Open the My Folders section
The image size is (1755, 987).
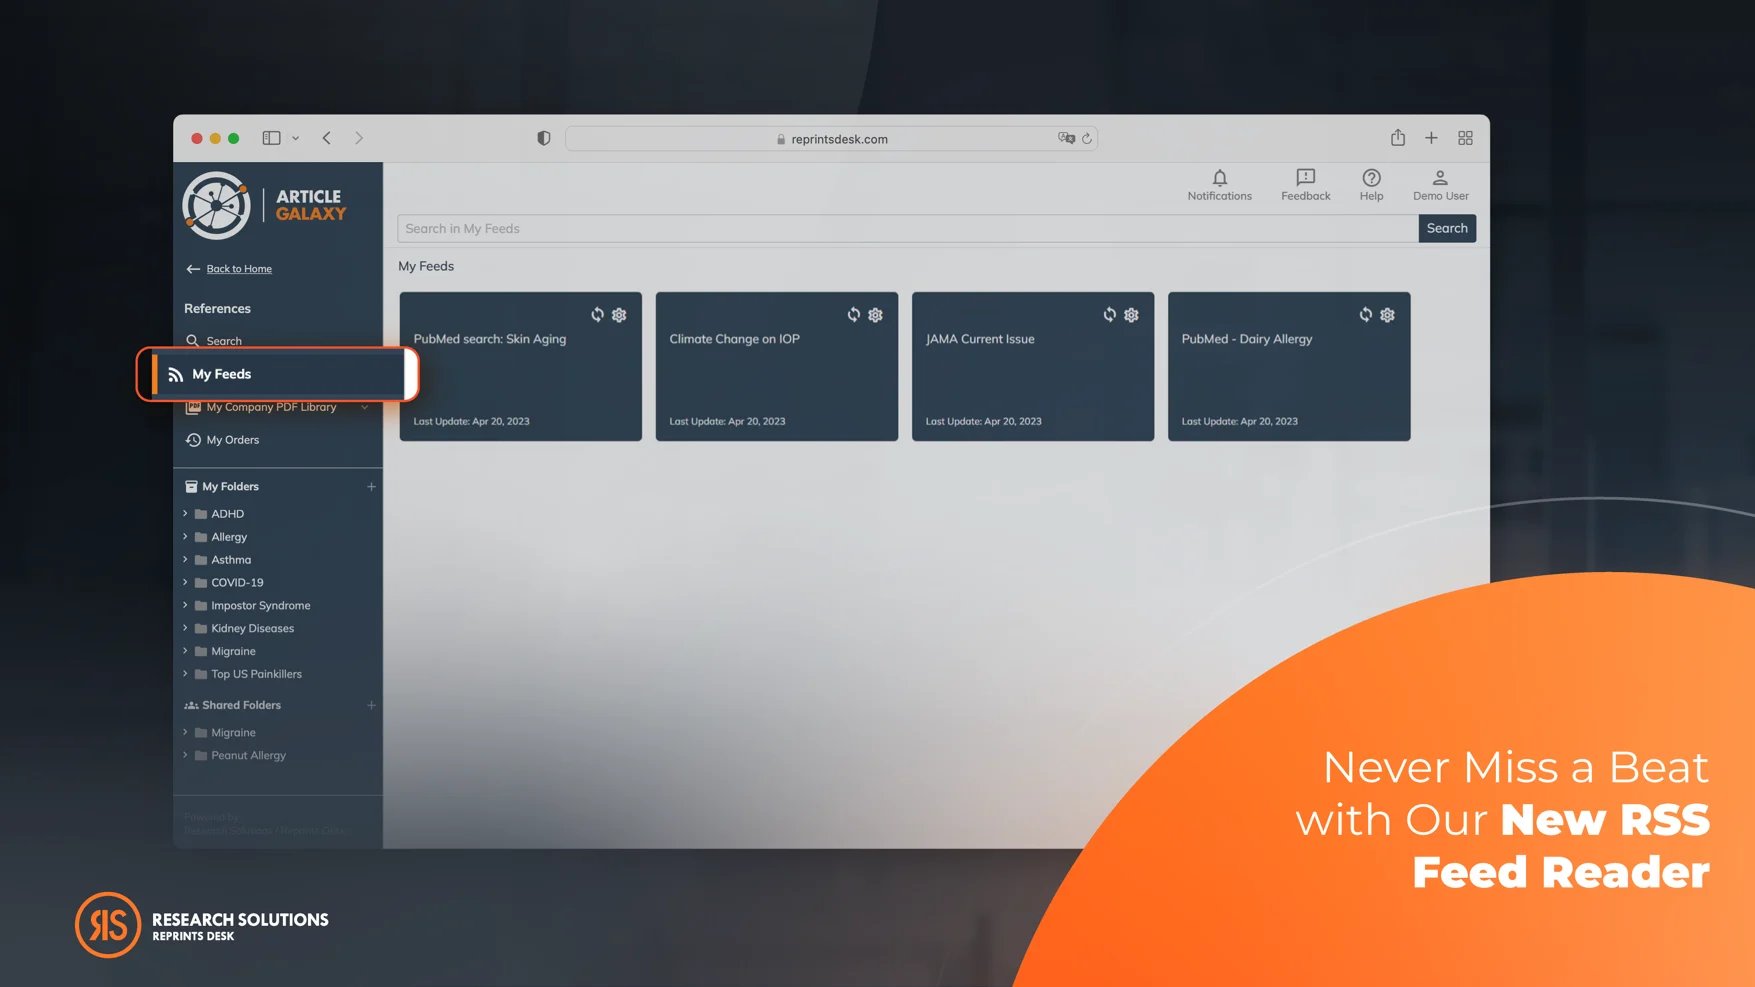tap(222, 487)
